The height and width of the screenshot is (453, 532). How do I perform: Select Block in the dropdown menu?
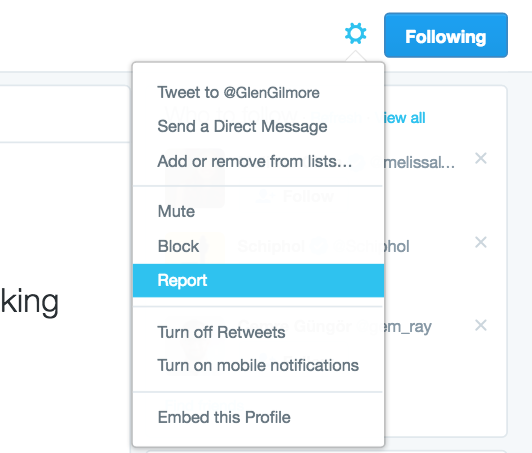[178, 246]
